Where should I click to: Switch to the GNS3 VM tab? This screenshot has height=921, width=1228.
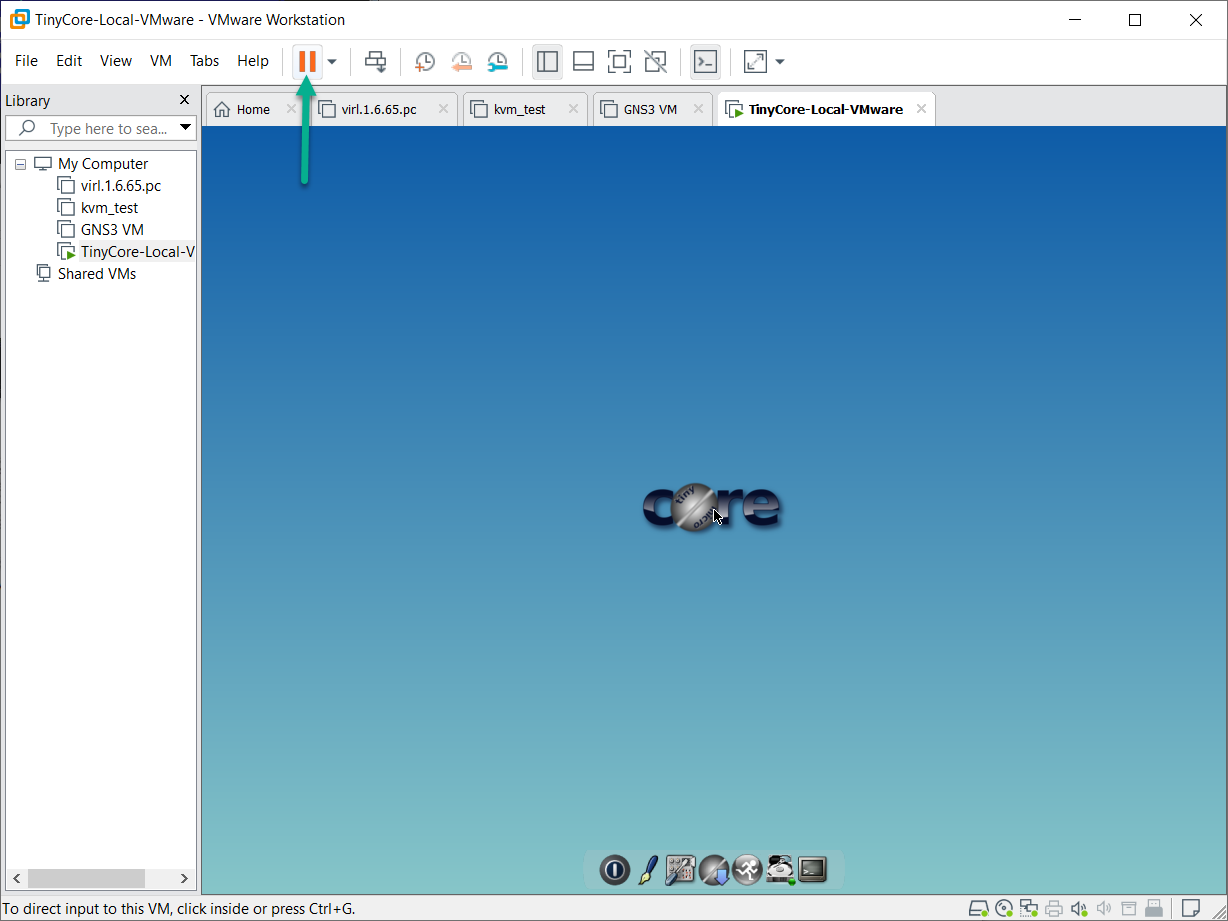tap(650, 109)
